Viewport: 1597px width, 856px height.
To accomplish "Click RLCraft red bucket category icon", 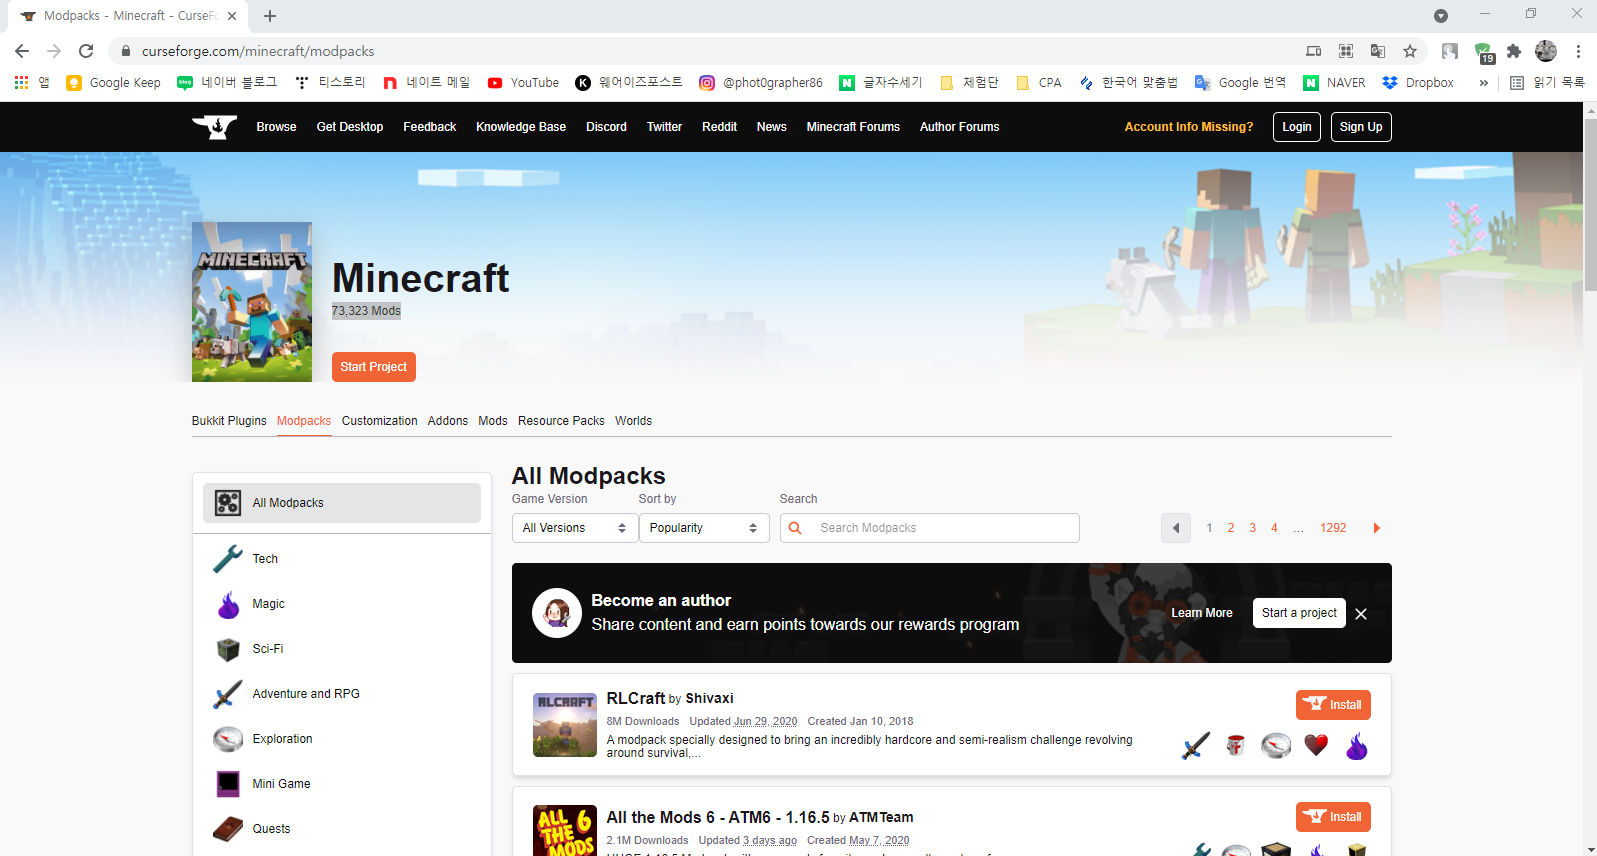I will [1236, 746].
